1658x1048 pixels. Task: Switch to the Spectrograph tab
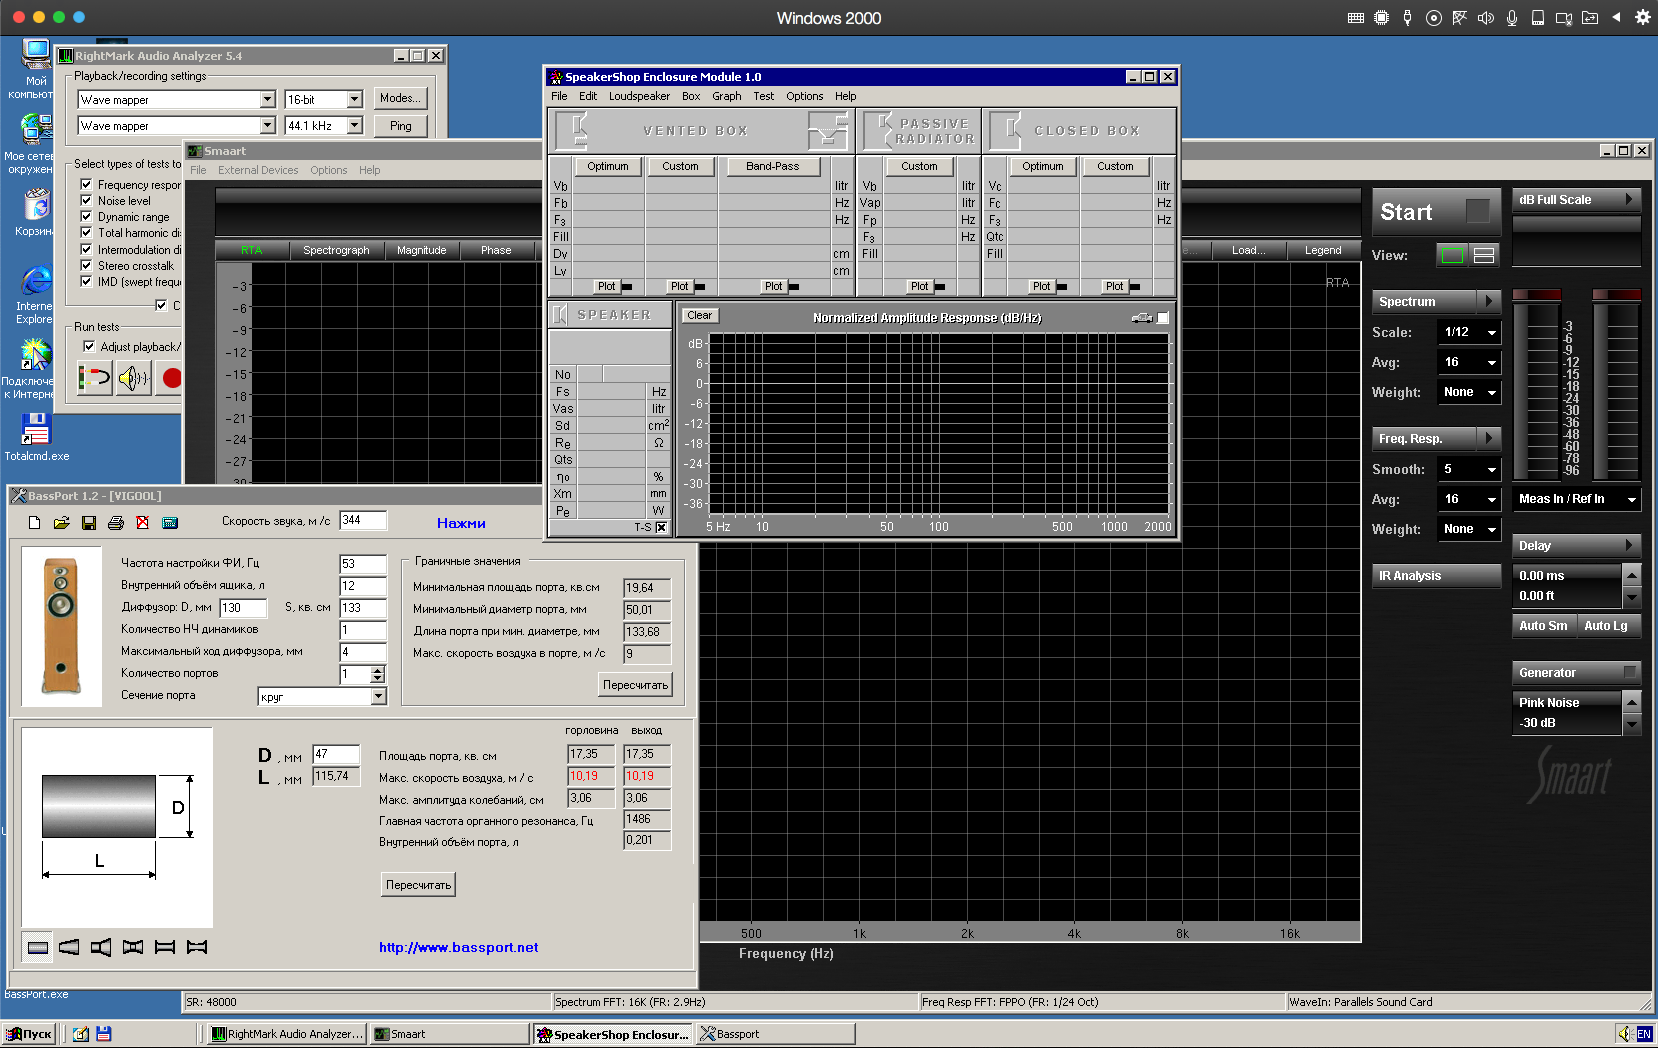point(336,250)
